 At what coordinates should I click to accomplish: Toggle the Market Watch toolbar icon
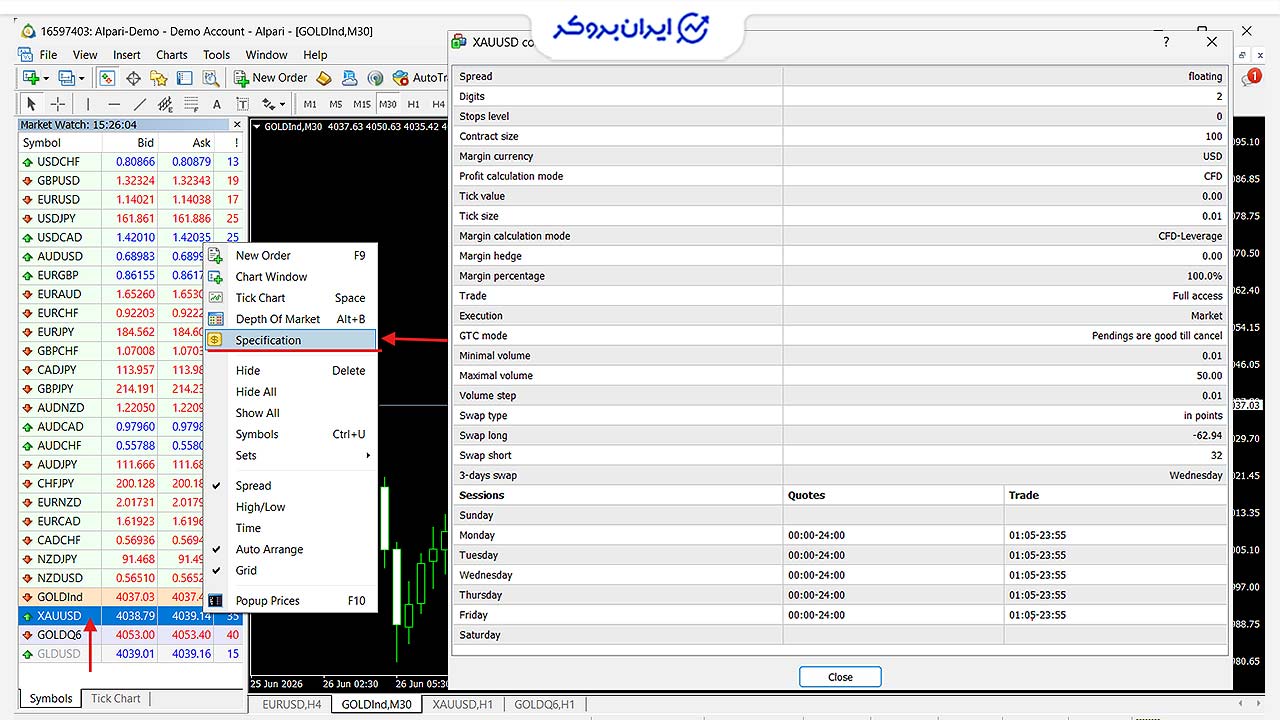pos(107,78)
